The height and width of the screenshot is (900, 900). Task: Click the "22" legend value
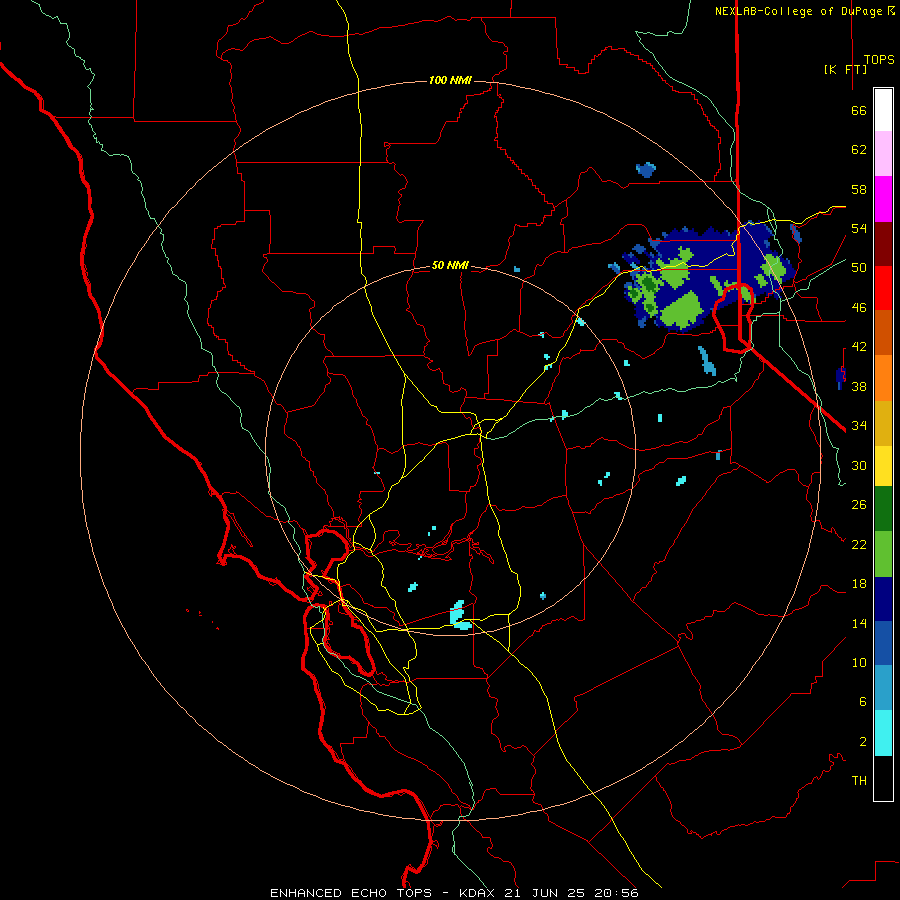[x=859, y=544]
